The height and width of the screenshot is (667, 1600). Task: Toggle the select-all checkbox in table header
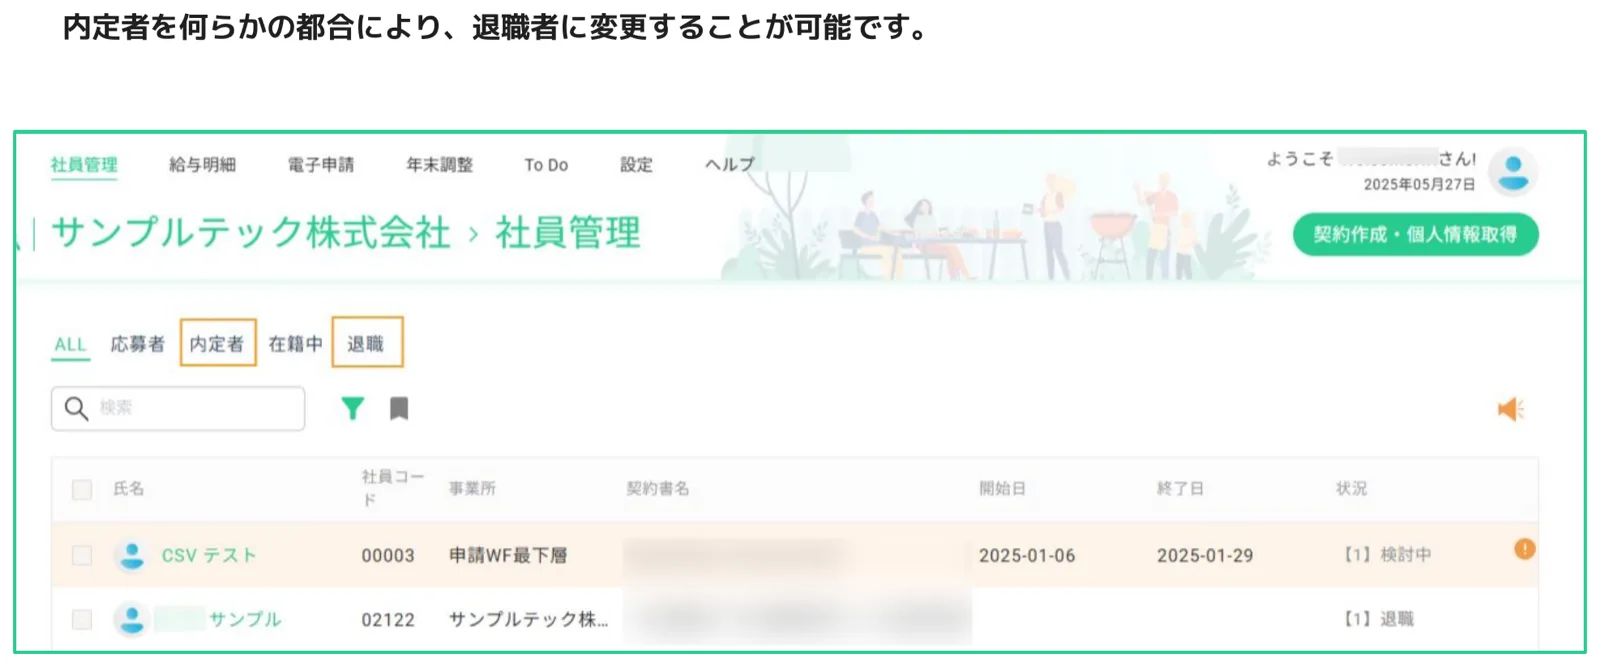pyautogui.click(x=82, y=489)
